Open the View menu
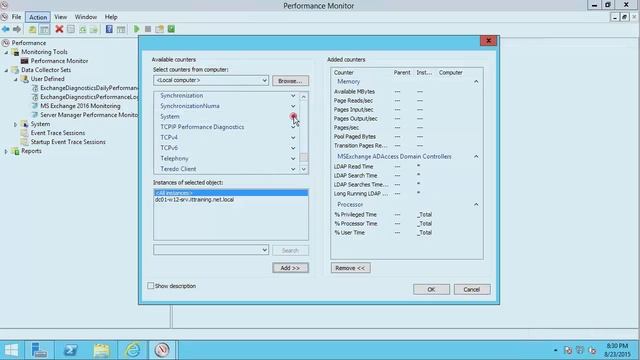 click(60, 17)
